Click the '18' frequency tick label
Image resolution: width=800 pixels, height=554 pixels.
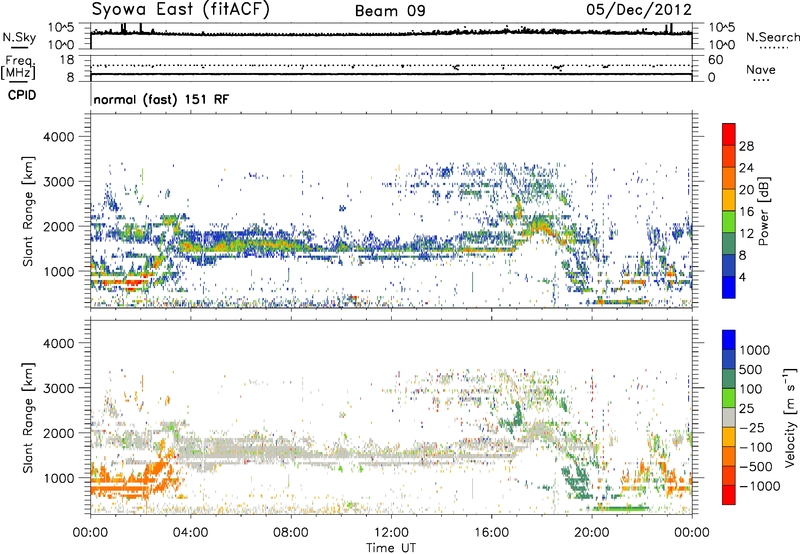67,60
